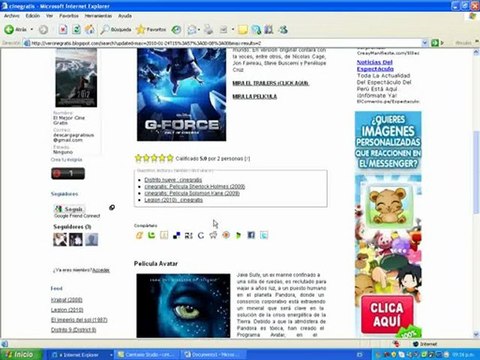This screenshot has height=360, width=480.
Task: Click MIRA EL TRAILERS link
Action: tap(270, 83)
